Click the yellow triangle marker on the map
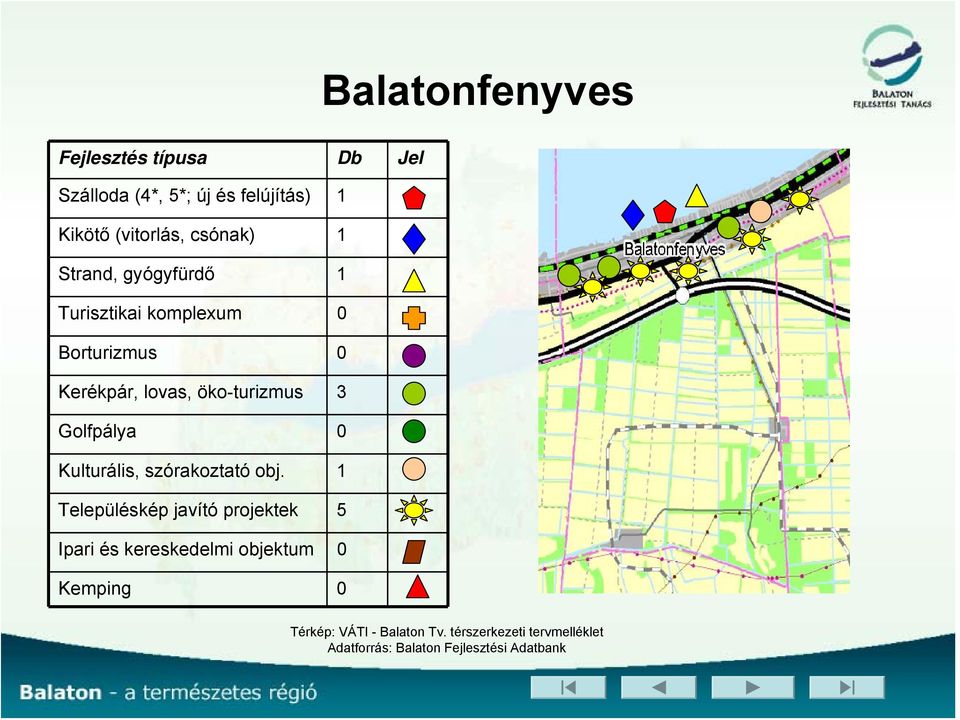Screen dimensions: 960x720 [x=696, y=196]
